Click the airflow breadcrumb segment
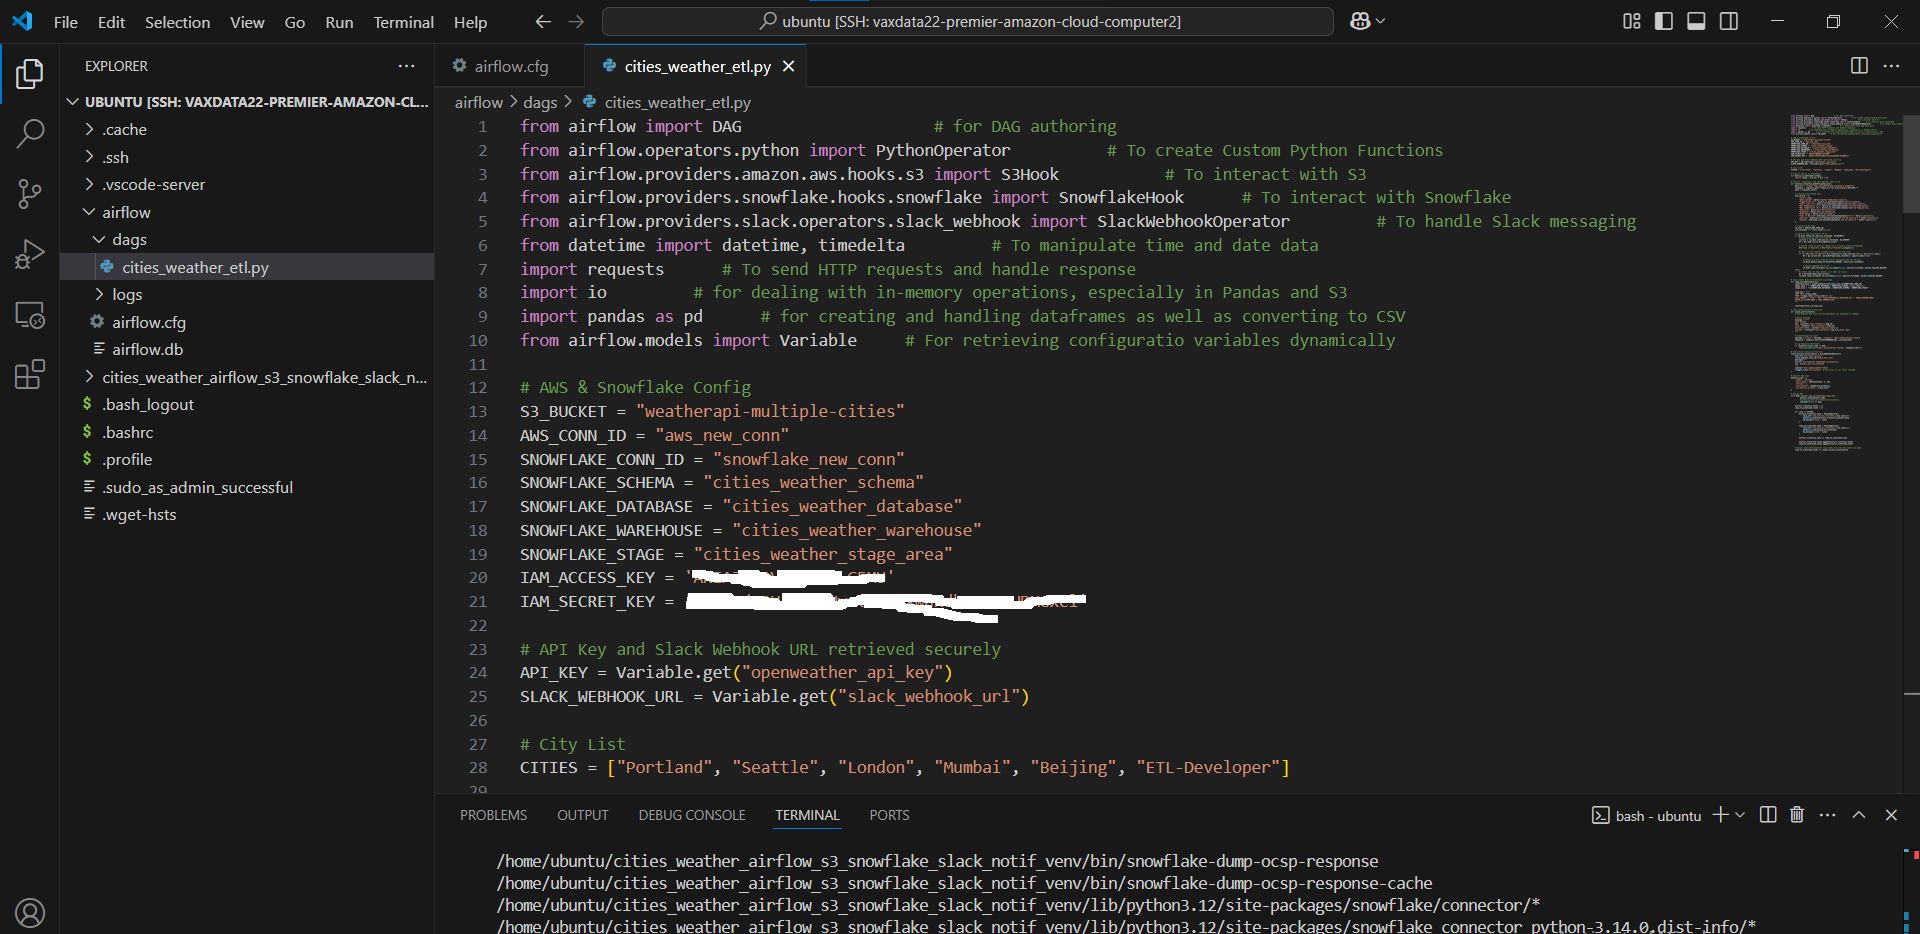Screen dimensions: 1920x934 tap(479, 102)
